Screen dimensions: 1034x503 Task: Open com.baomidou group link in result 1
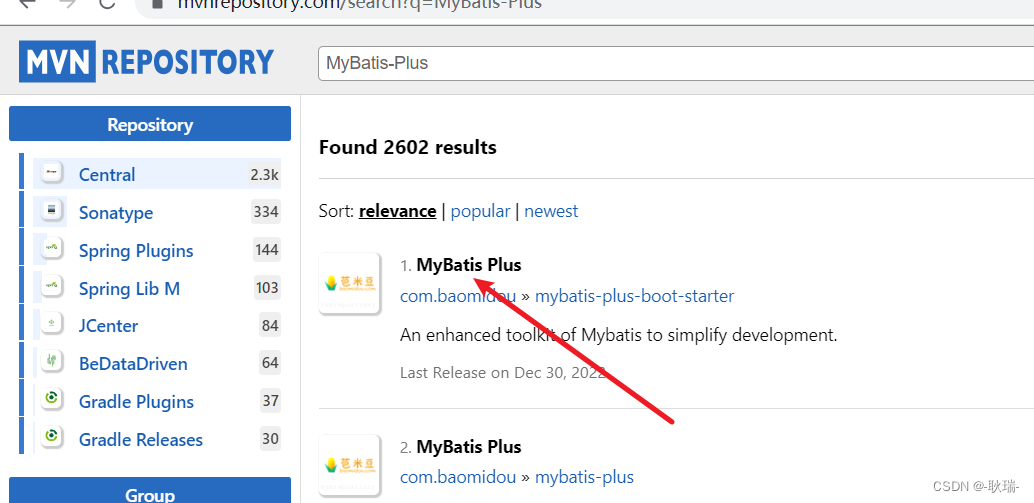click(x=458, y=296)
